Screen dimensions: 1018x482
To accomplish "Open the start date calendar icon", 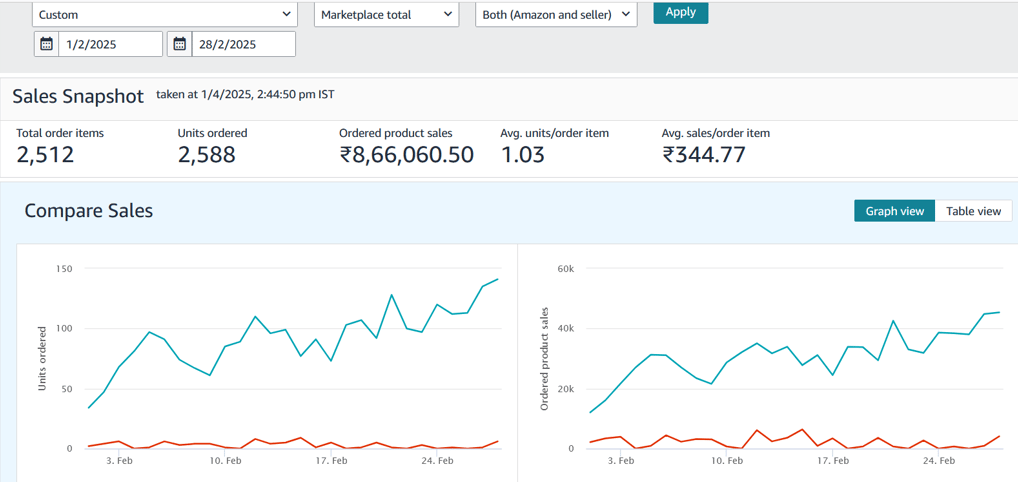I will [x=46, y=44].
